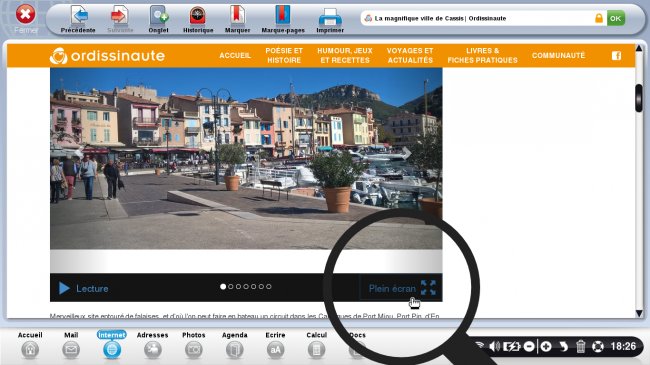Screen dimensions: 650x365
Task: Click the scrollbar up arrow
Action: [x=639, y=49]
